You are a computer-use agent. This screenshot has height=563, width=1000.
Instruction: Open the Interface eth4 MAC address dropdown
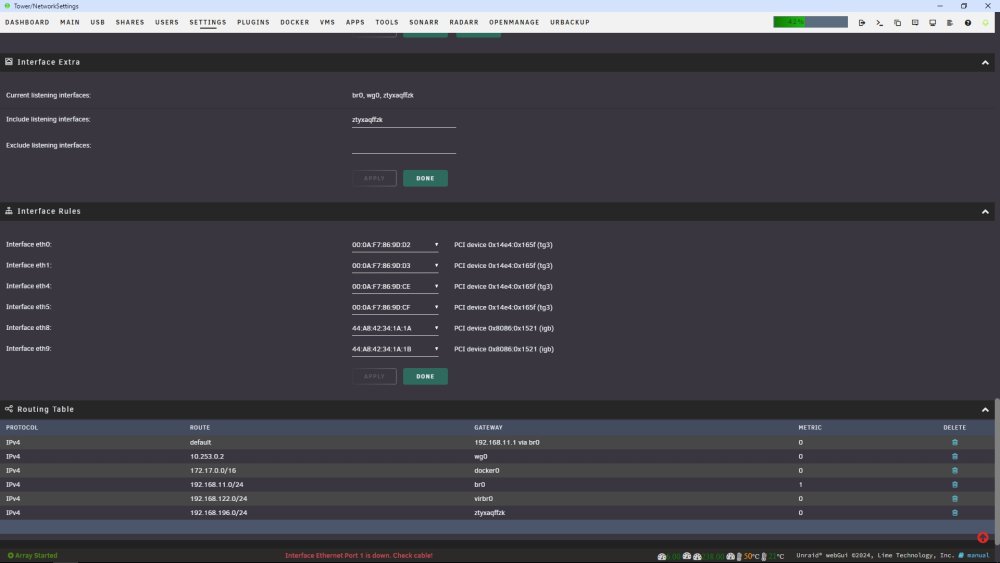(x=395, y=287)
